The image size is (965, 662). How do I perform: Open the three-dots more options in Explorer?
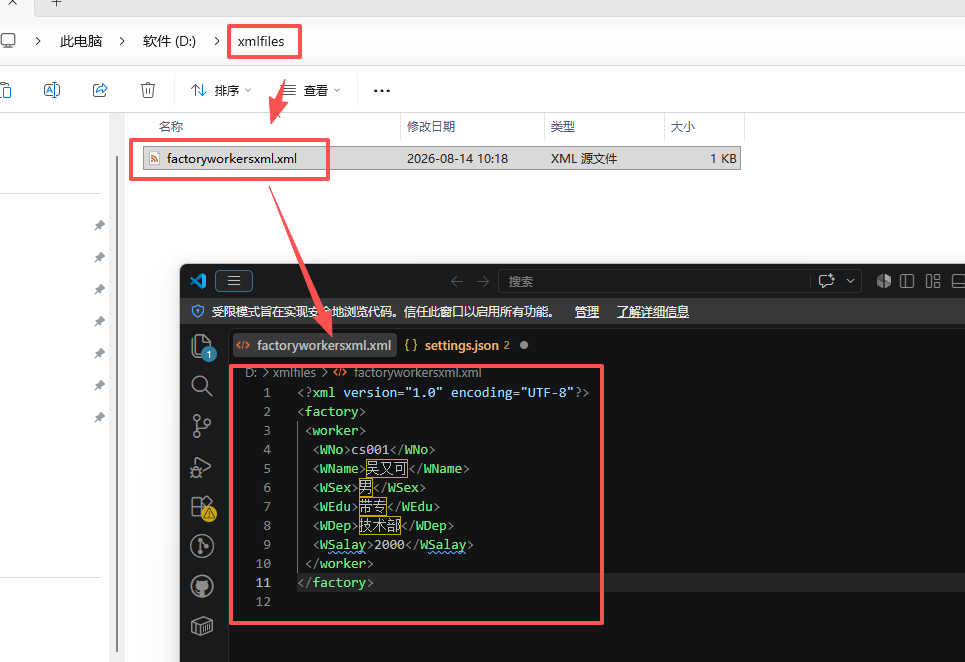coord(382,90)
